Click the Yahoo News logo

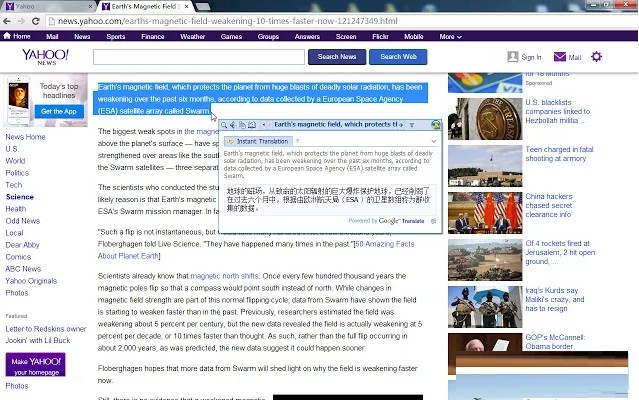click(x=46, y=57)
